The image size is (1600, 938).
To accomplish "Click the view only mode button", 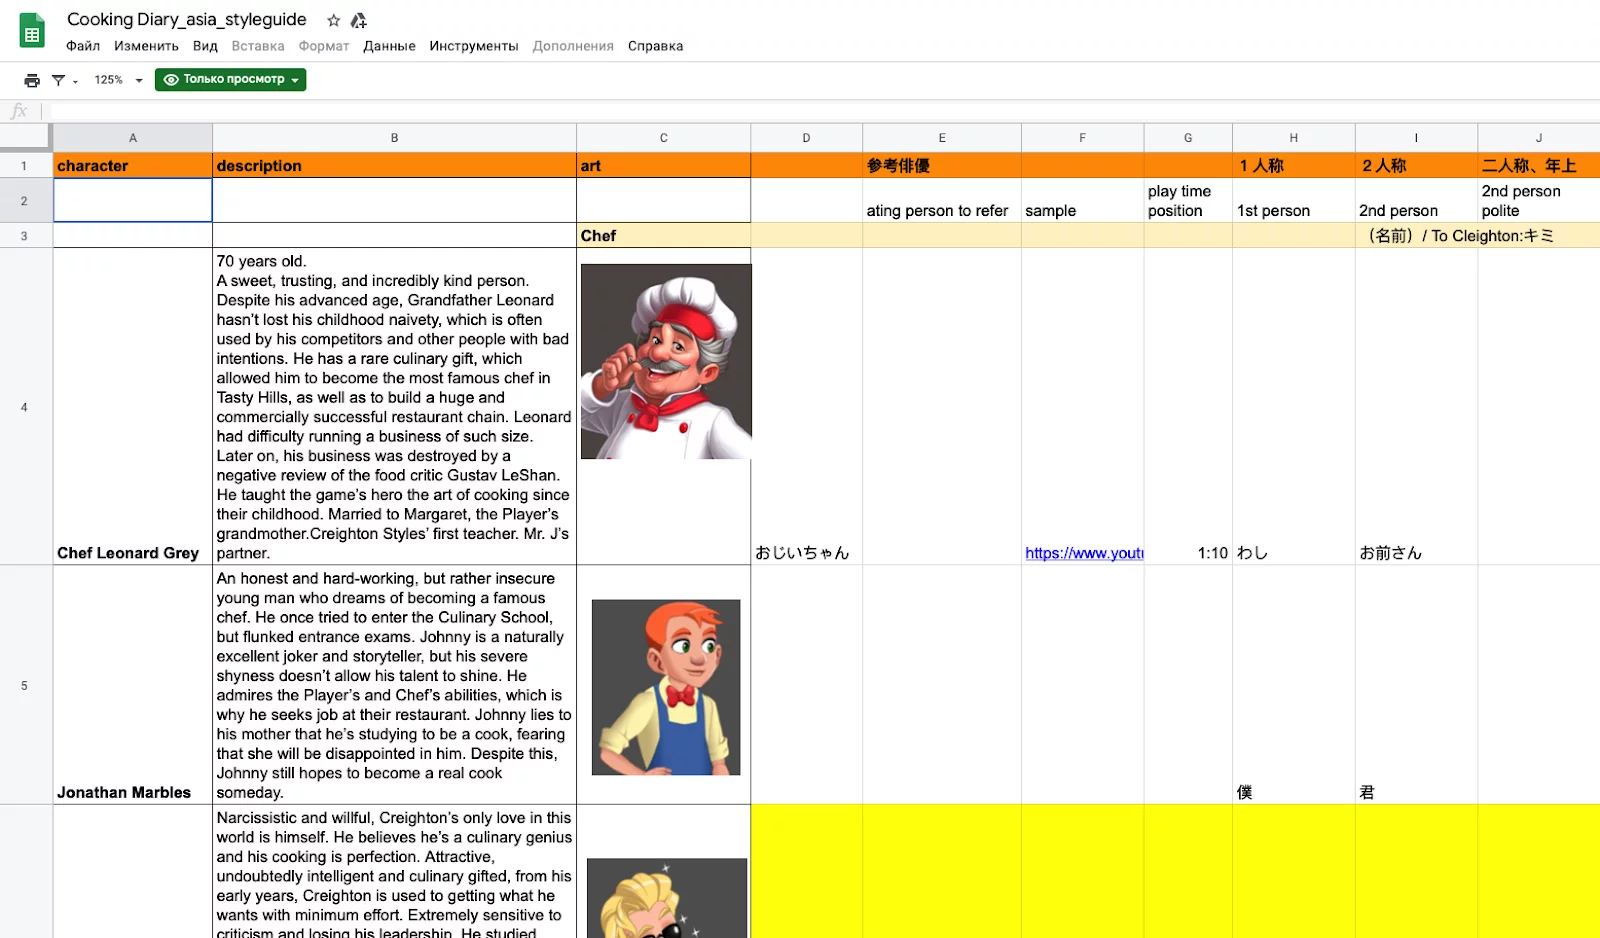I will [x=230, y=80].
